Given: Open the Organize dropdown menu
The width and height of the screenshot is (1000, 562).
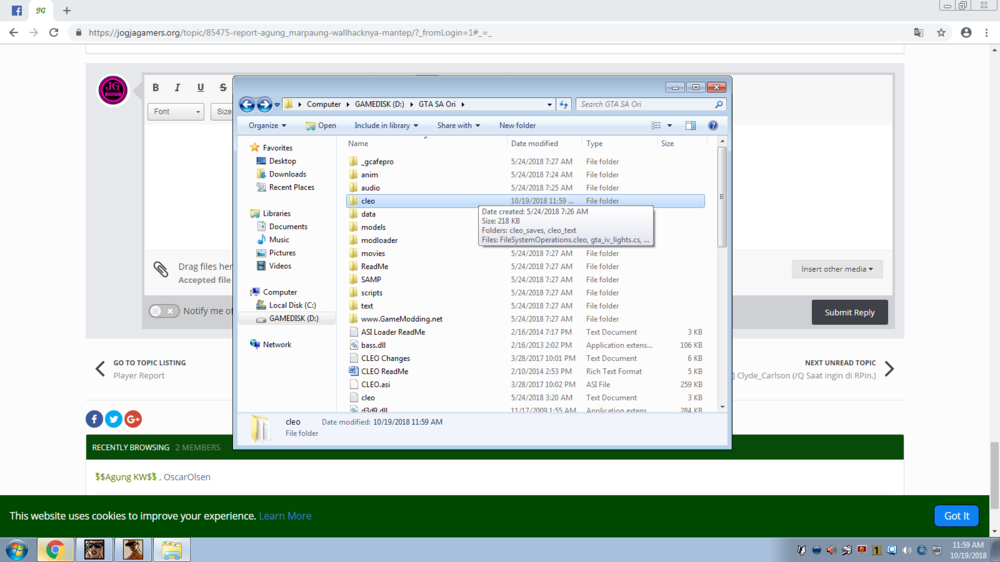Looking at the screenshot, I should [267, 126].
